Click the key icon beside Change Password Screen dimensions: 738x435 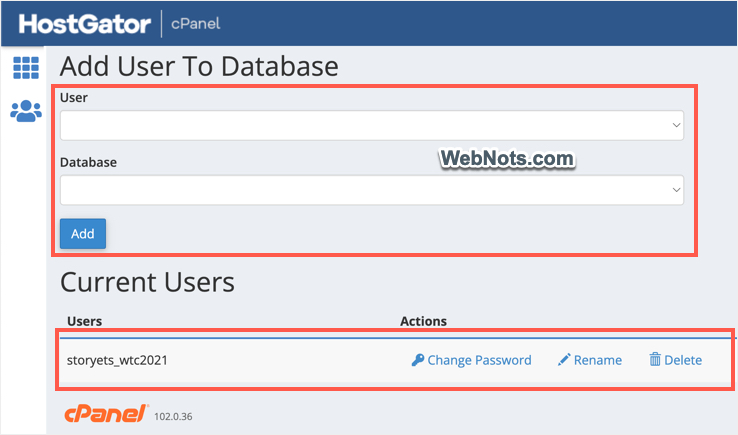tap(418, 360)
